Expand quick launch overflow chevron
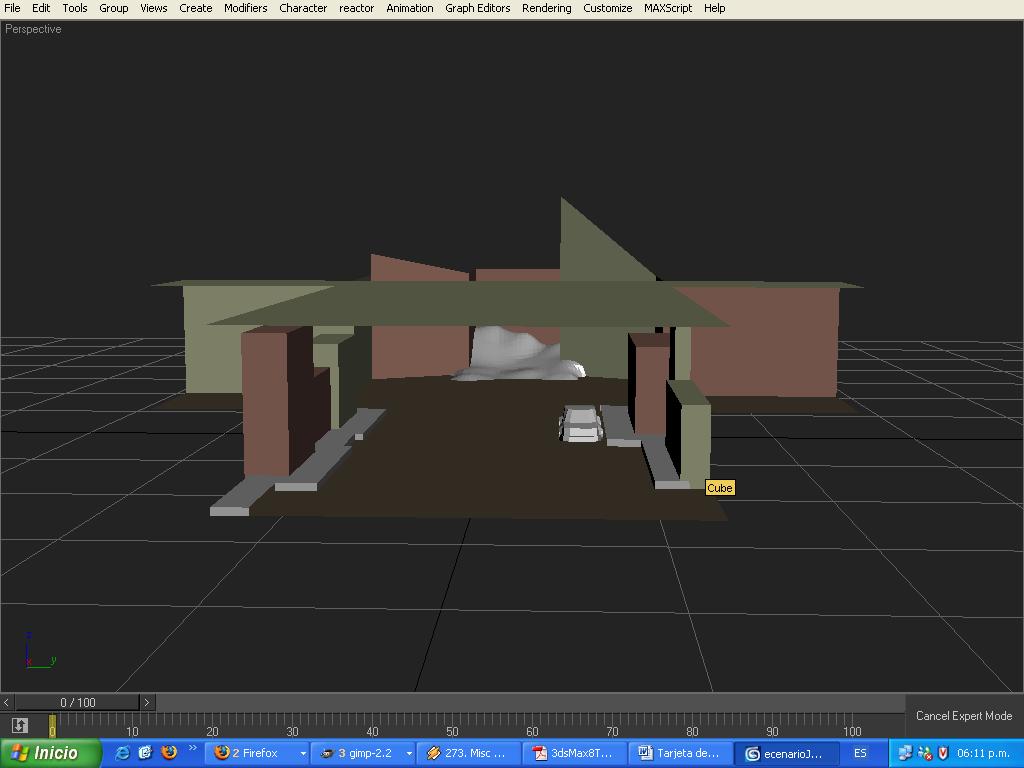The width and height of the screenshot is (1024, 768). pyautogui.click(x=192, y=748)
